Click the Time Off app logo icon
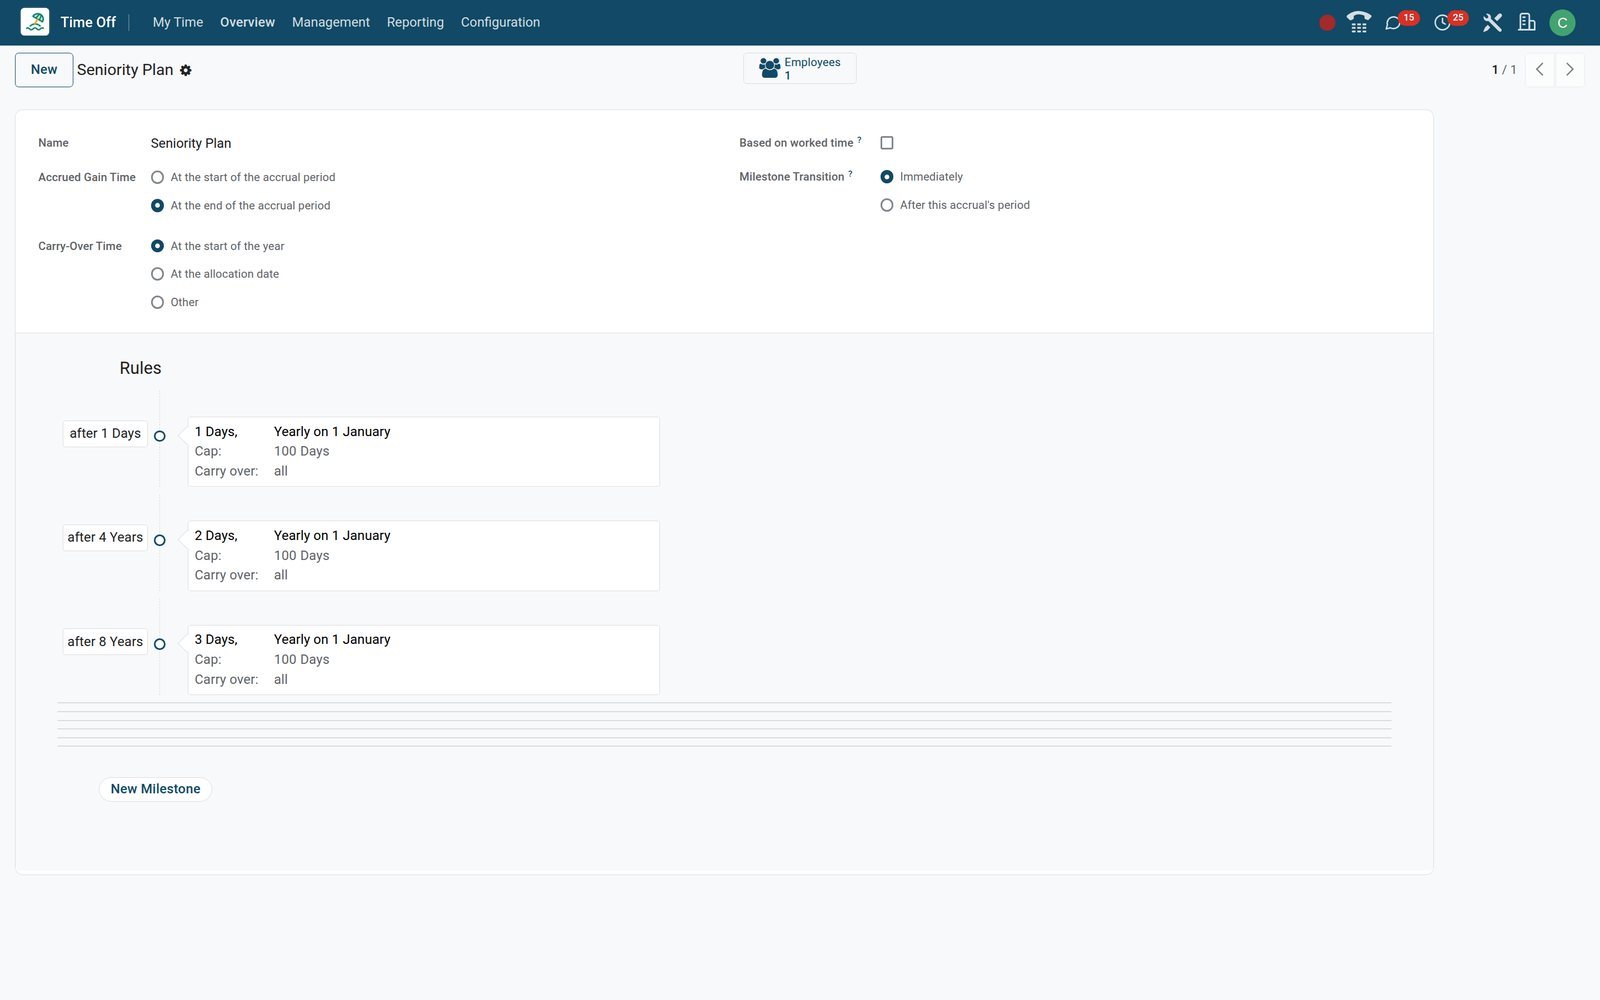1600x1000 pixels. click(x=35, y=22)
